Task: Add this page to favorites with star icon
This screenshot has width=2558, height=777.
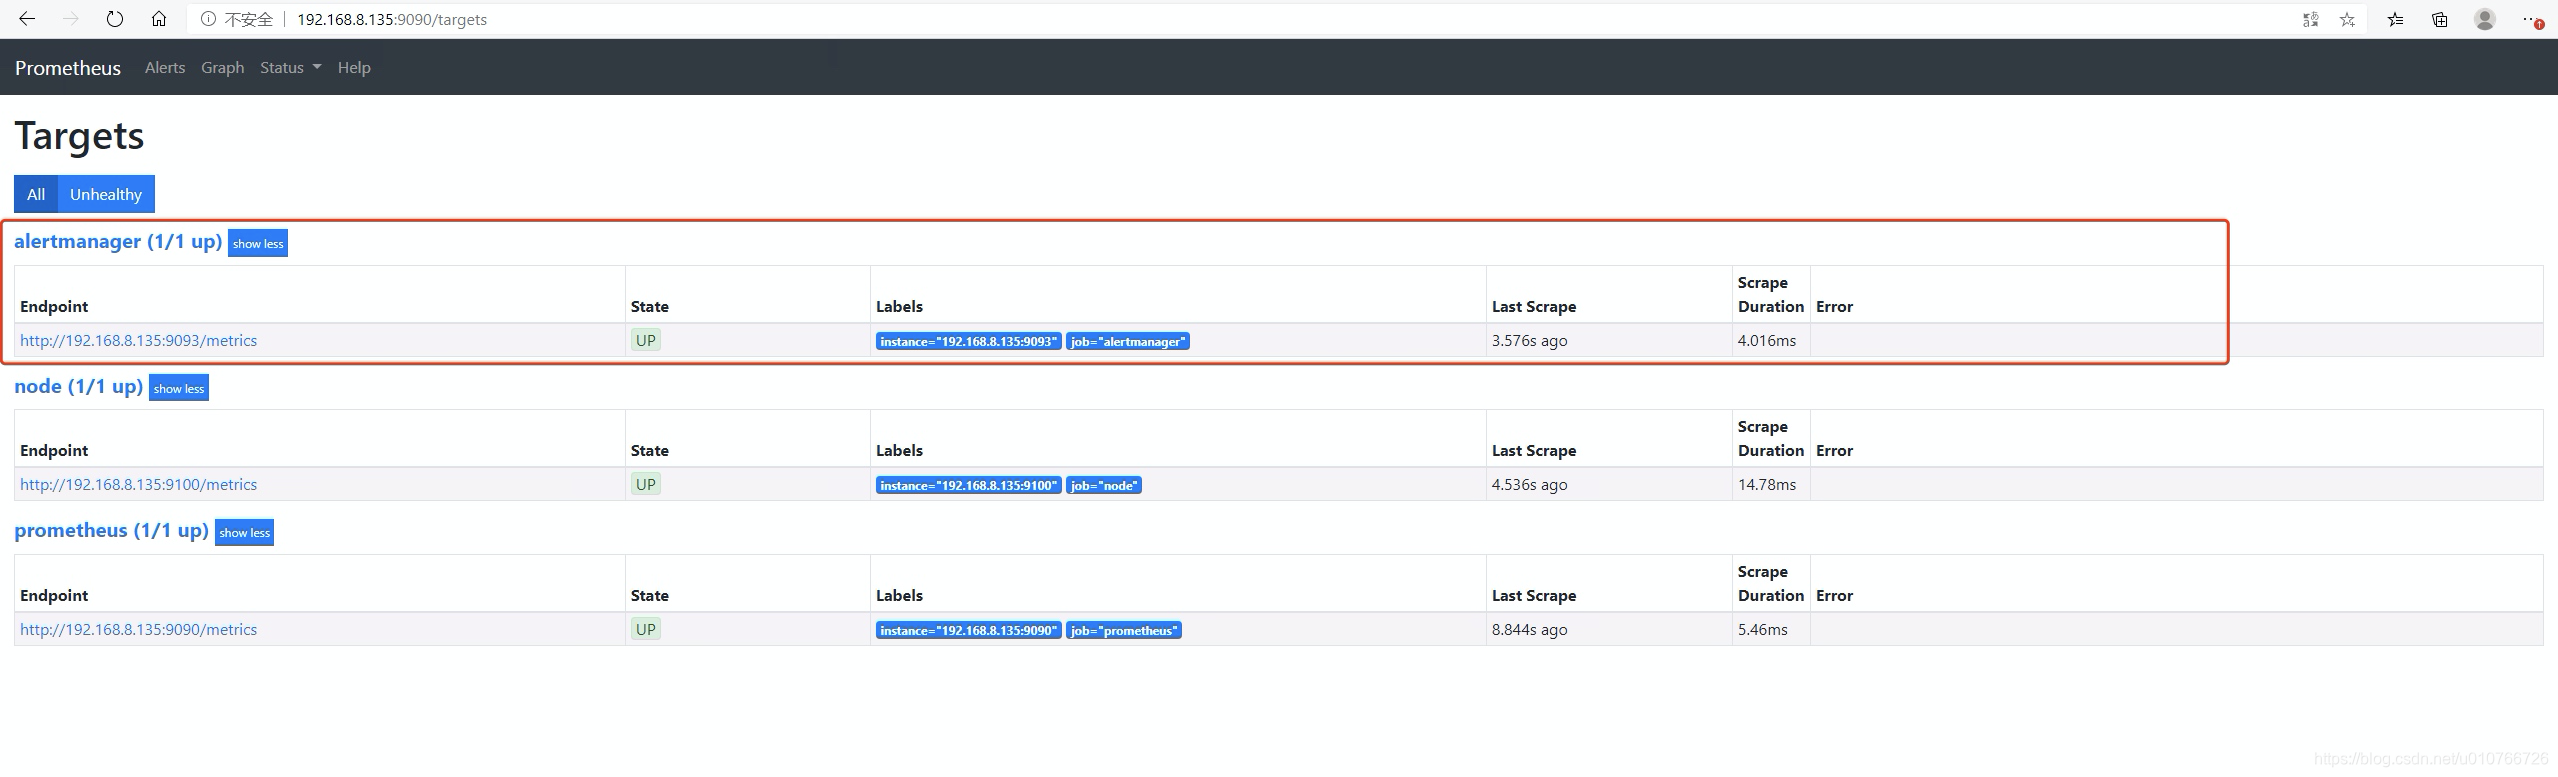Action: tap(2347, 19)
